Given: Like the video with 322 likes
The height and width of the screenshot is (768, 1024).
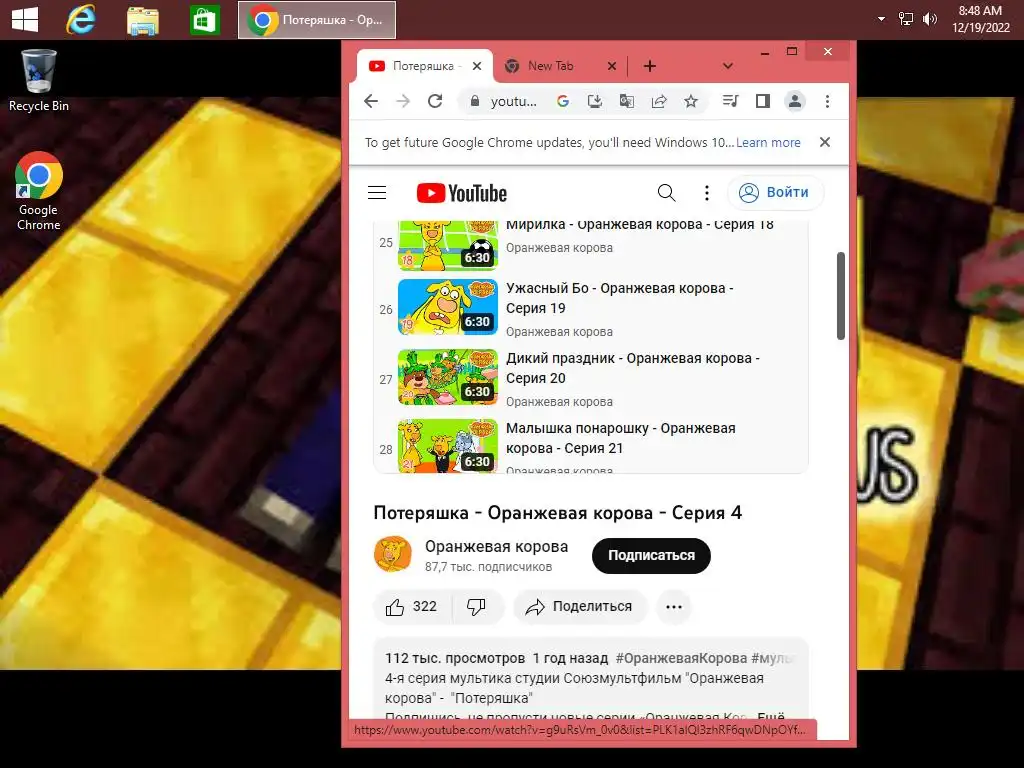Looking at the screenshot, I should click(x=411, y=607).
